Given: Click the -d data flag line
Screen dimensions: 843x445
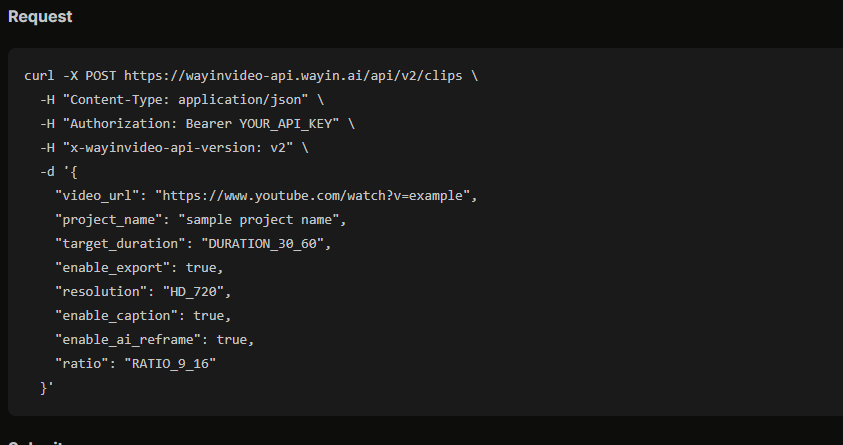Looking at the screenshot, I should click(59, 172).
